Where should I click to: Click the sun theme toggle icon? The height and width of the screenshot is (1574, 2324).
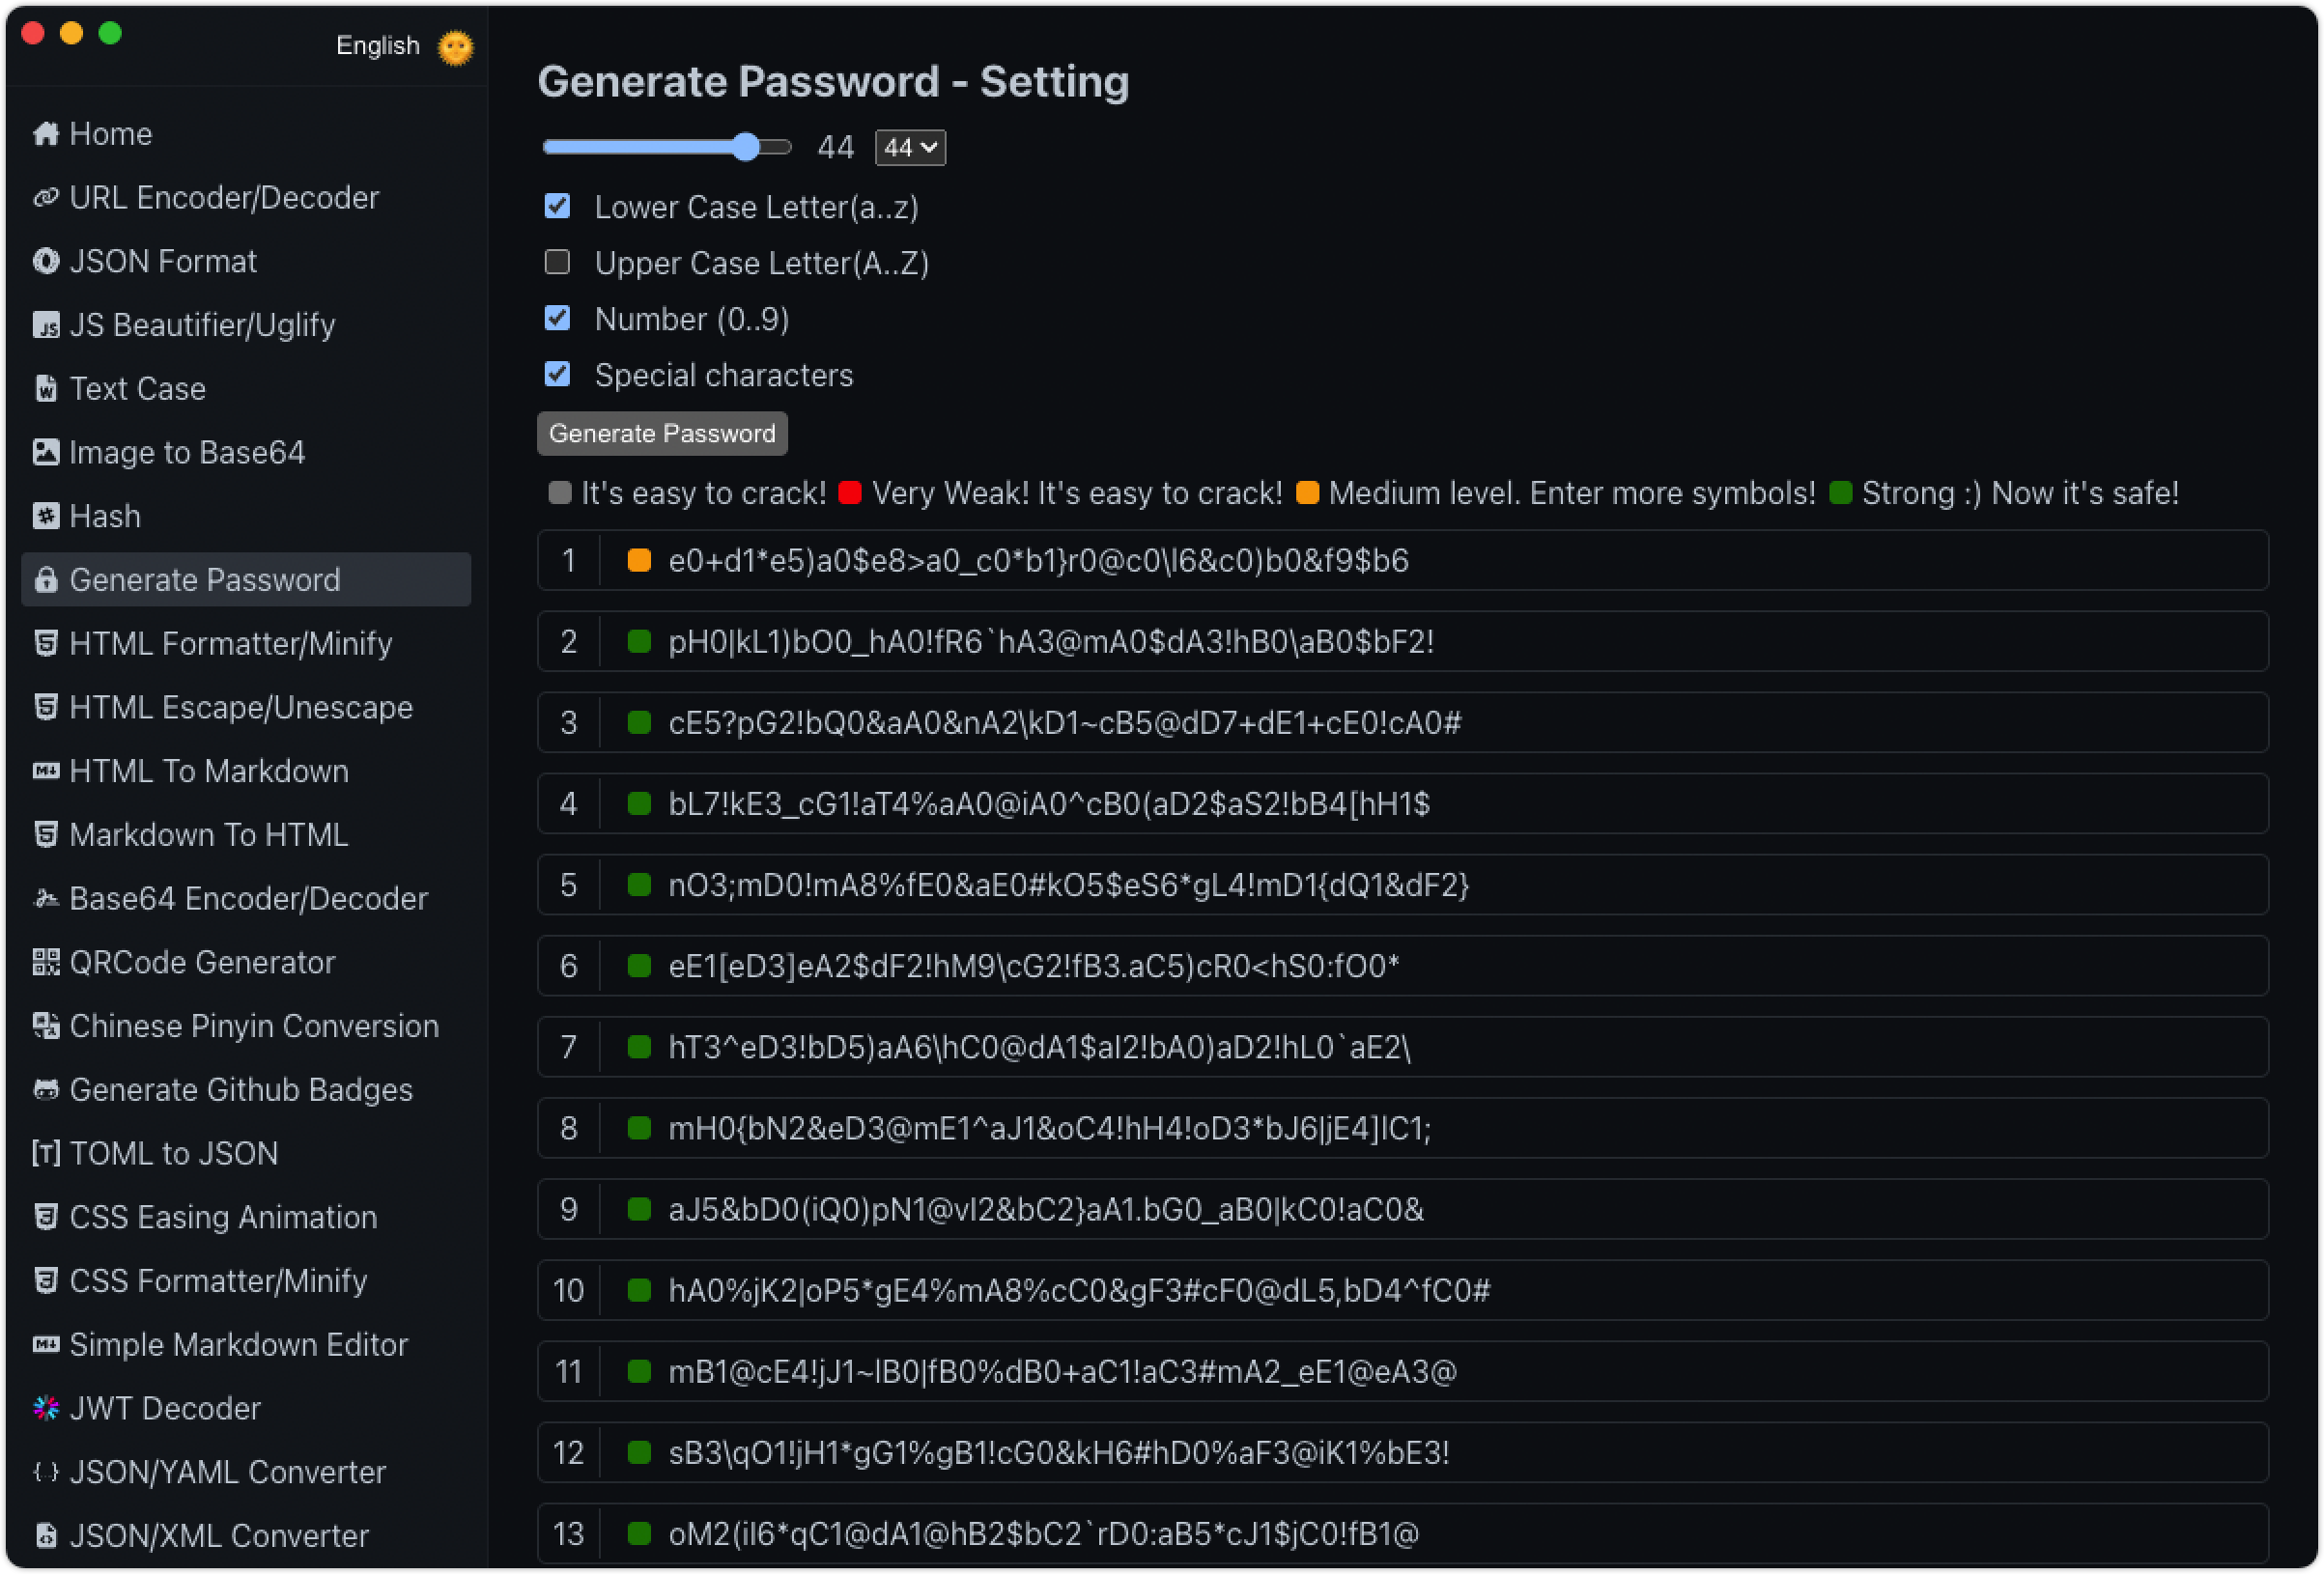pyautogui.click(x=456, y=47)
